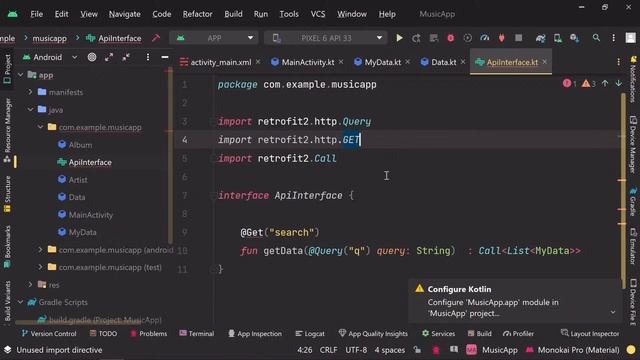
Task: Go to previous highlighted error arrow
Action: pos(605,83)
